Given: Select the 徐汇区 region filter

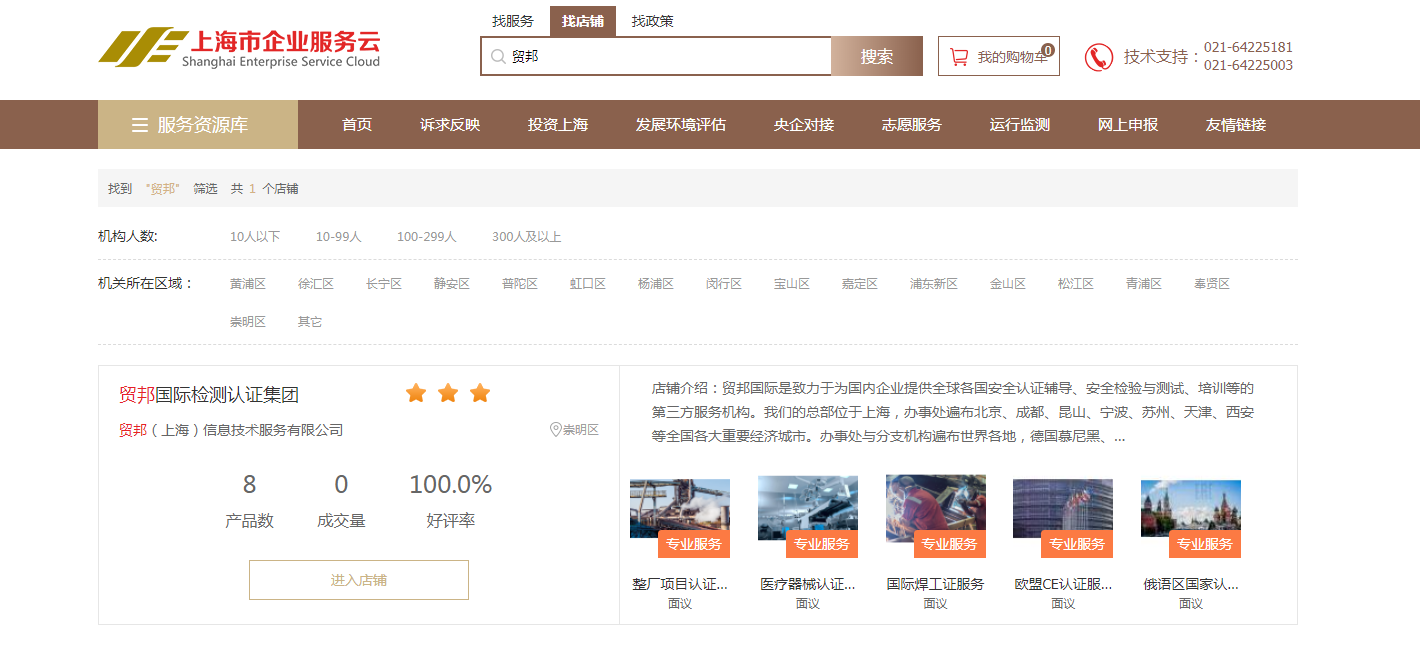Looking at the screenshot, I should click(x=316, y=283).
